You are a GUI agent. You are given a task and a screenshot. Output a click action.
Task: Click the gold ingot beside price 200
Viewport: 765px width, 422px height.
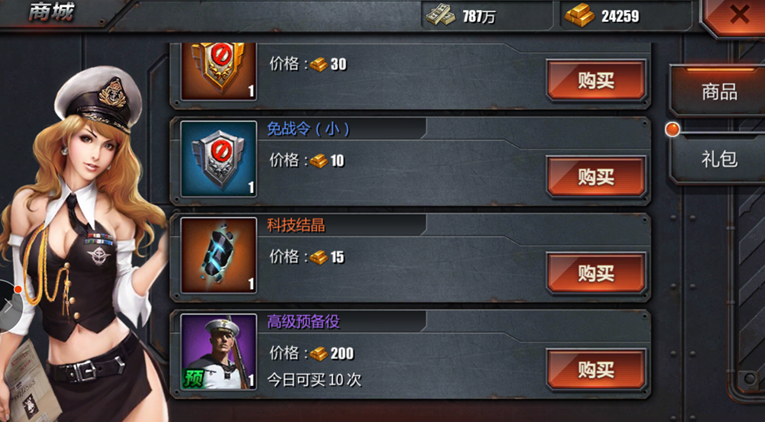pos(319,353)
